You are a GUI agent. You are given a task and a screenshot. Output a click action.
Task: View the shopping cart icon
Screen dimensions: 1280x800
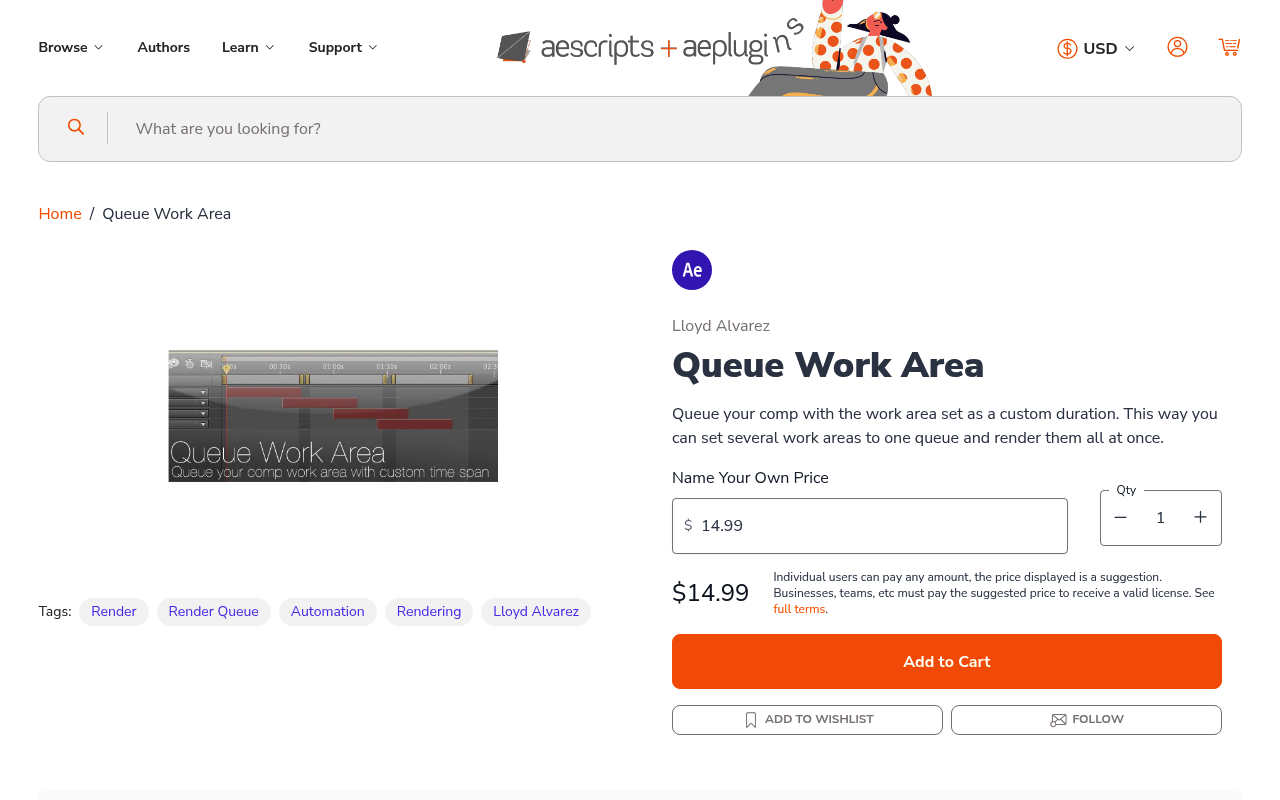(1229, 47)
